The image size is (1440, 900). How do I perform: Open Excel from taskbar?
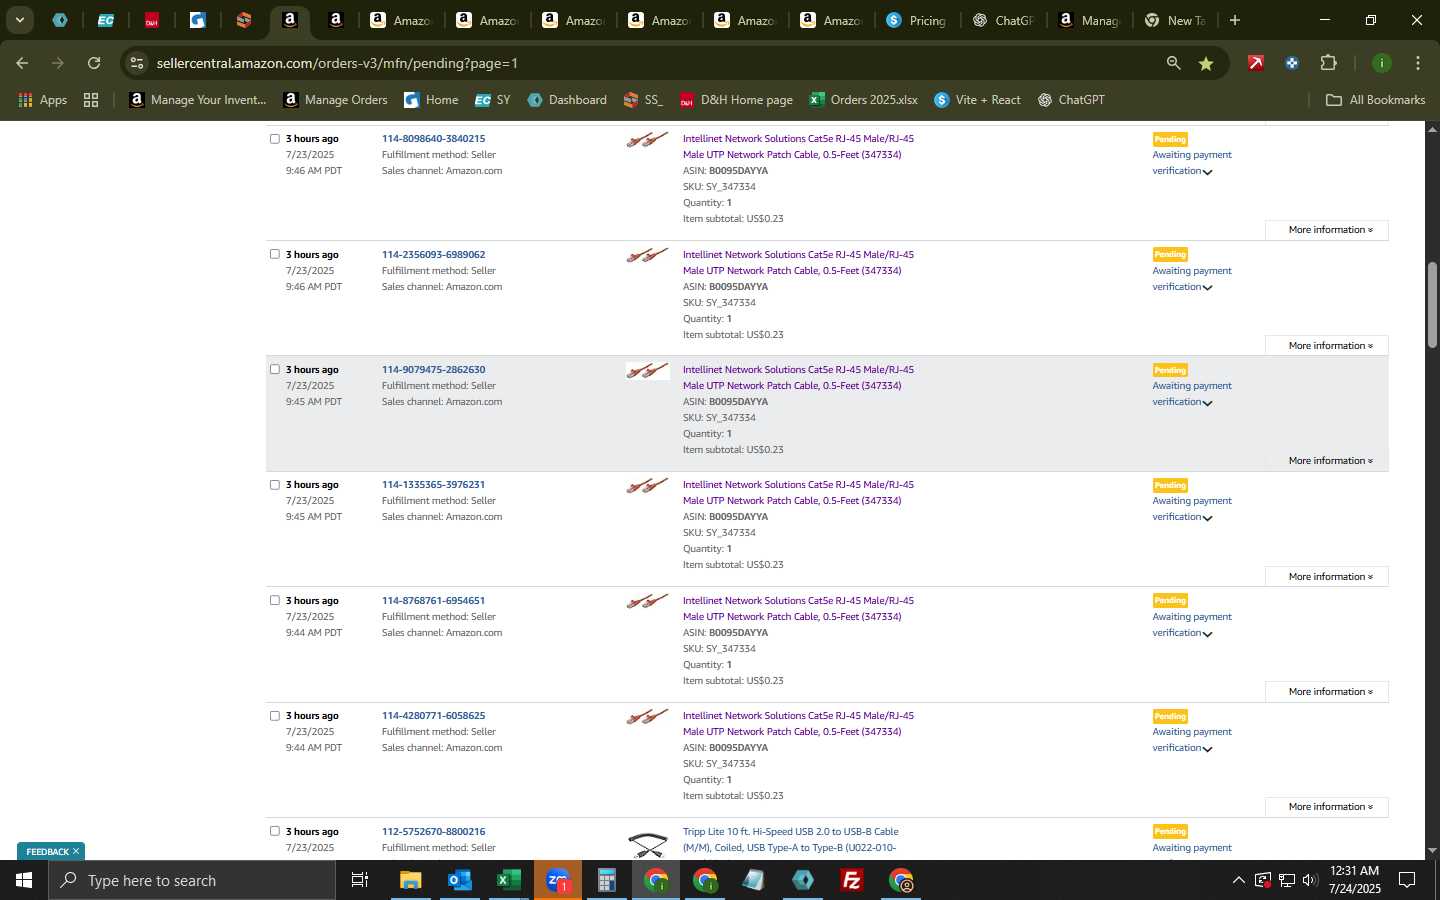(509, 880)
